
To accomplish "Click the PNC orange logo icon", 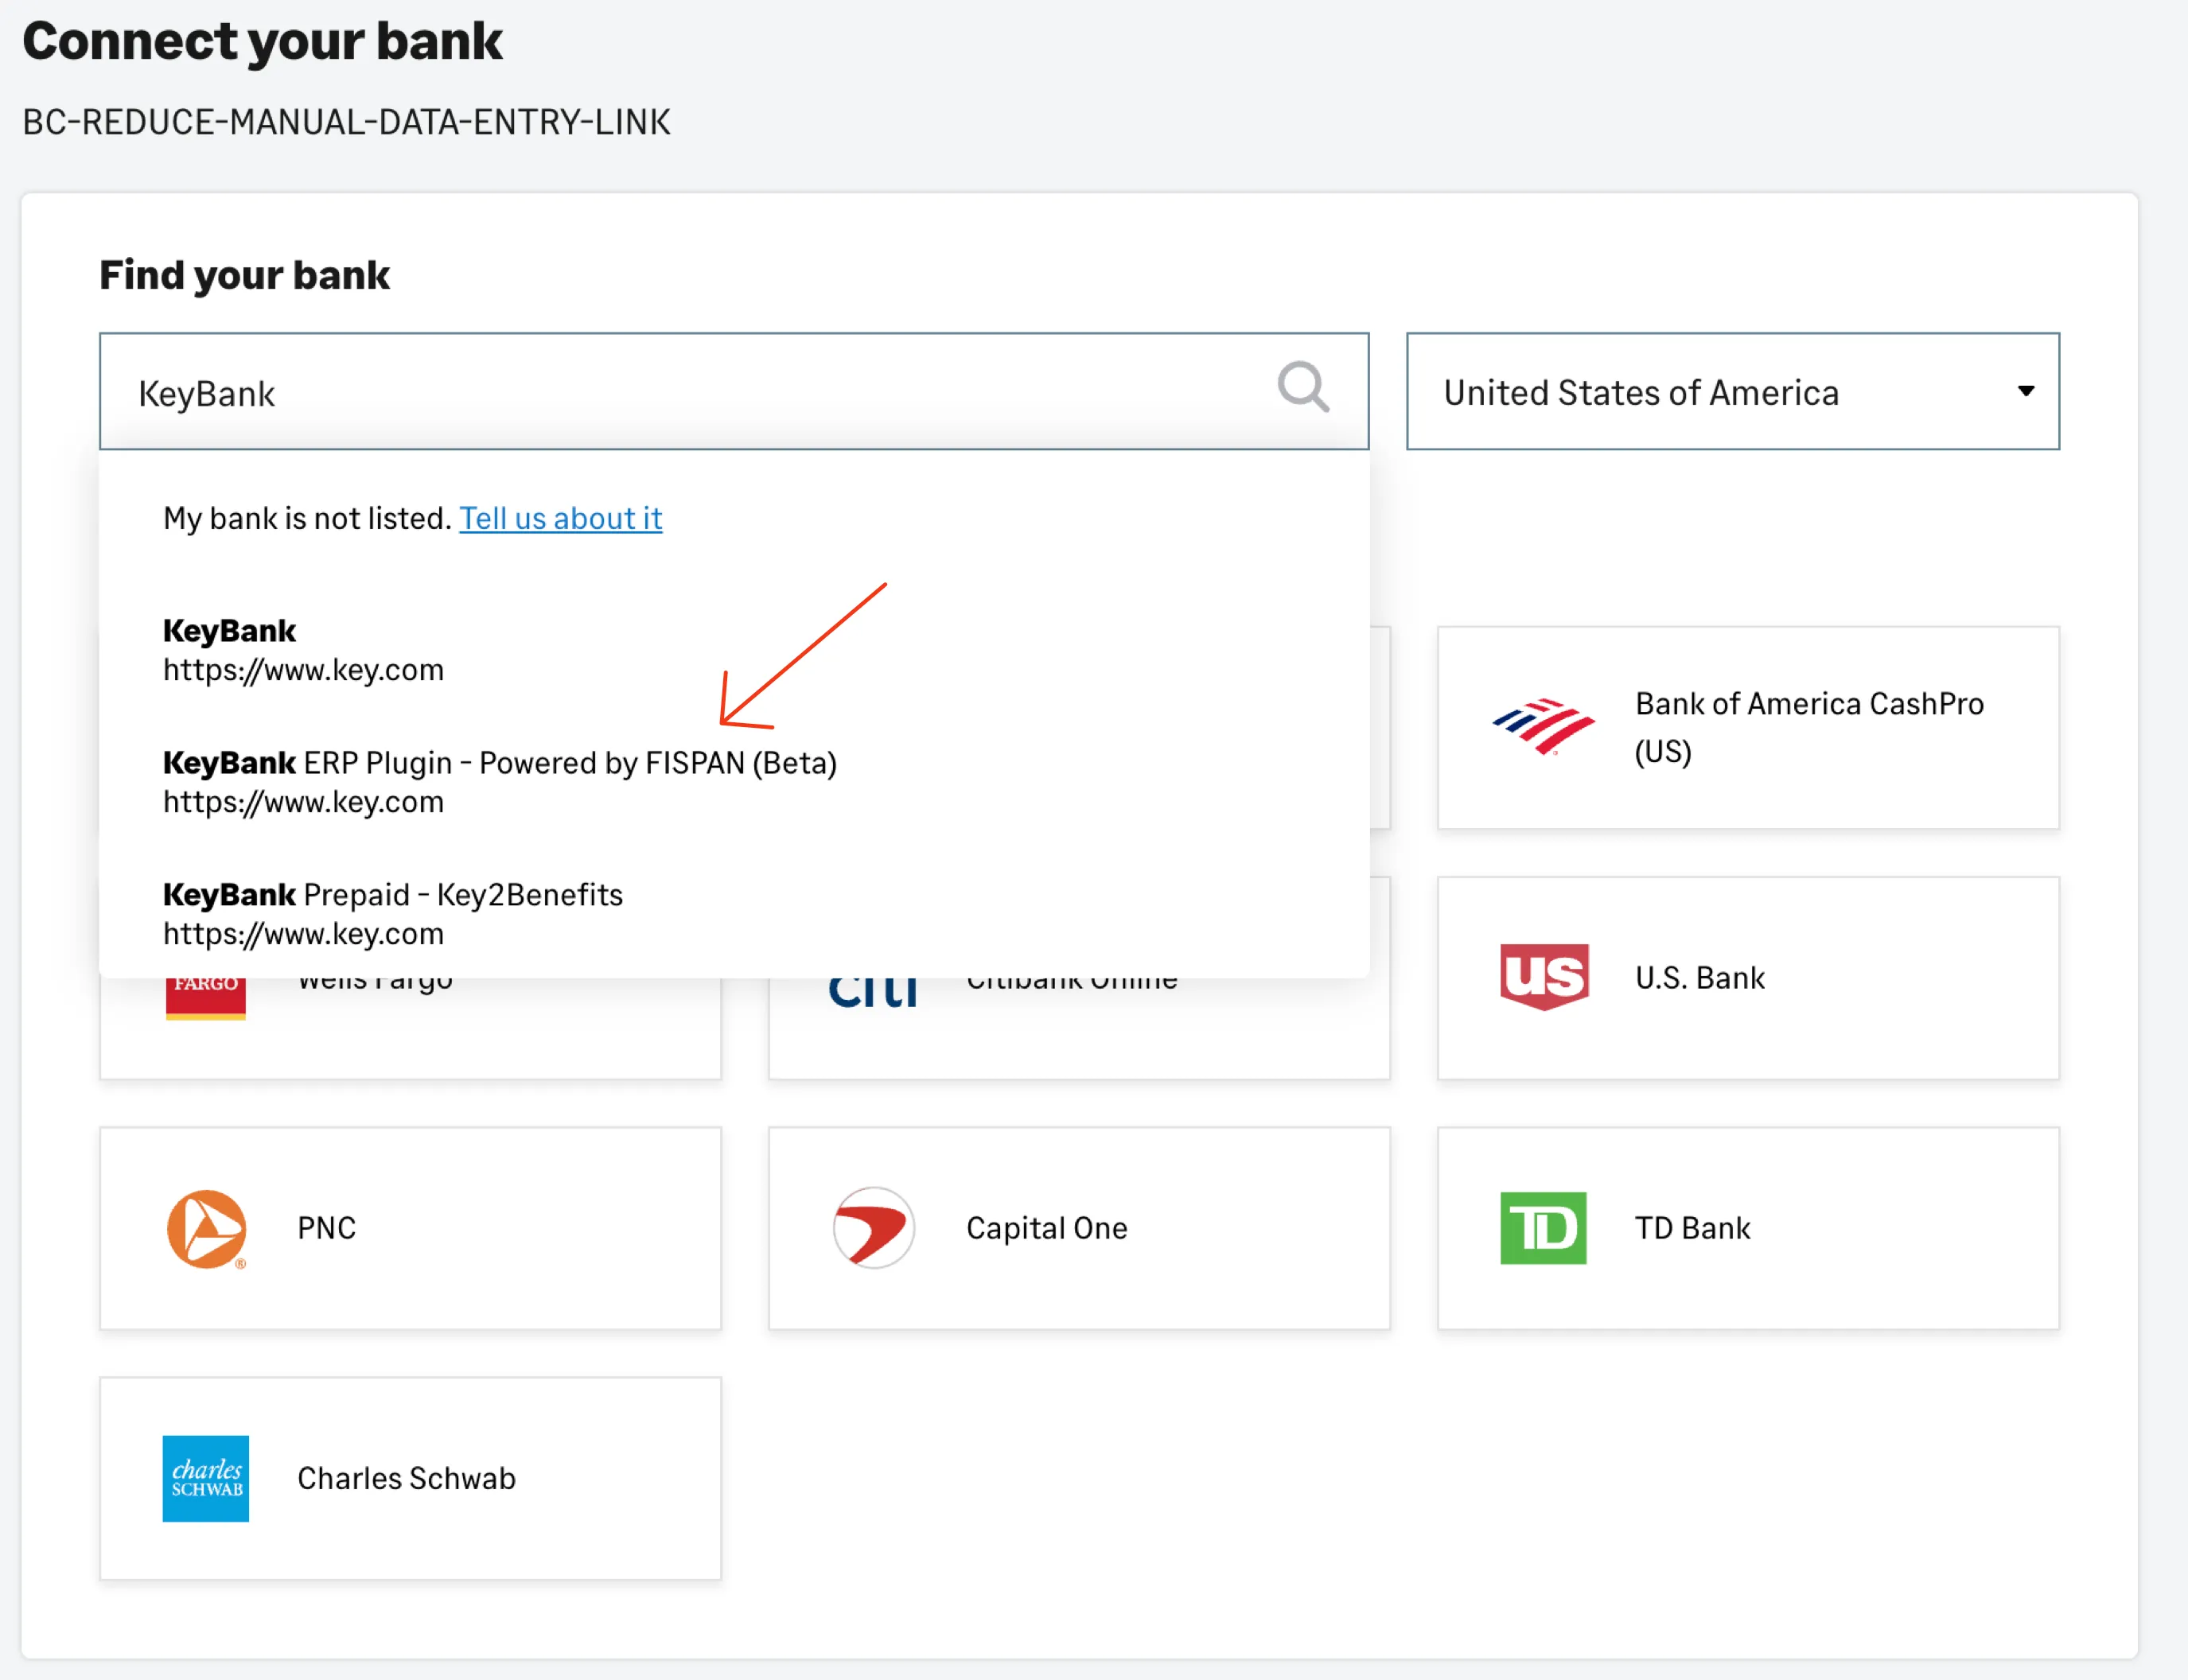I will pyautogui.click(x=206, y=1229).
